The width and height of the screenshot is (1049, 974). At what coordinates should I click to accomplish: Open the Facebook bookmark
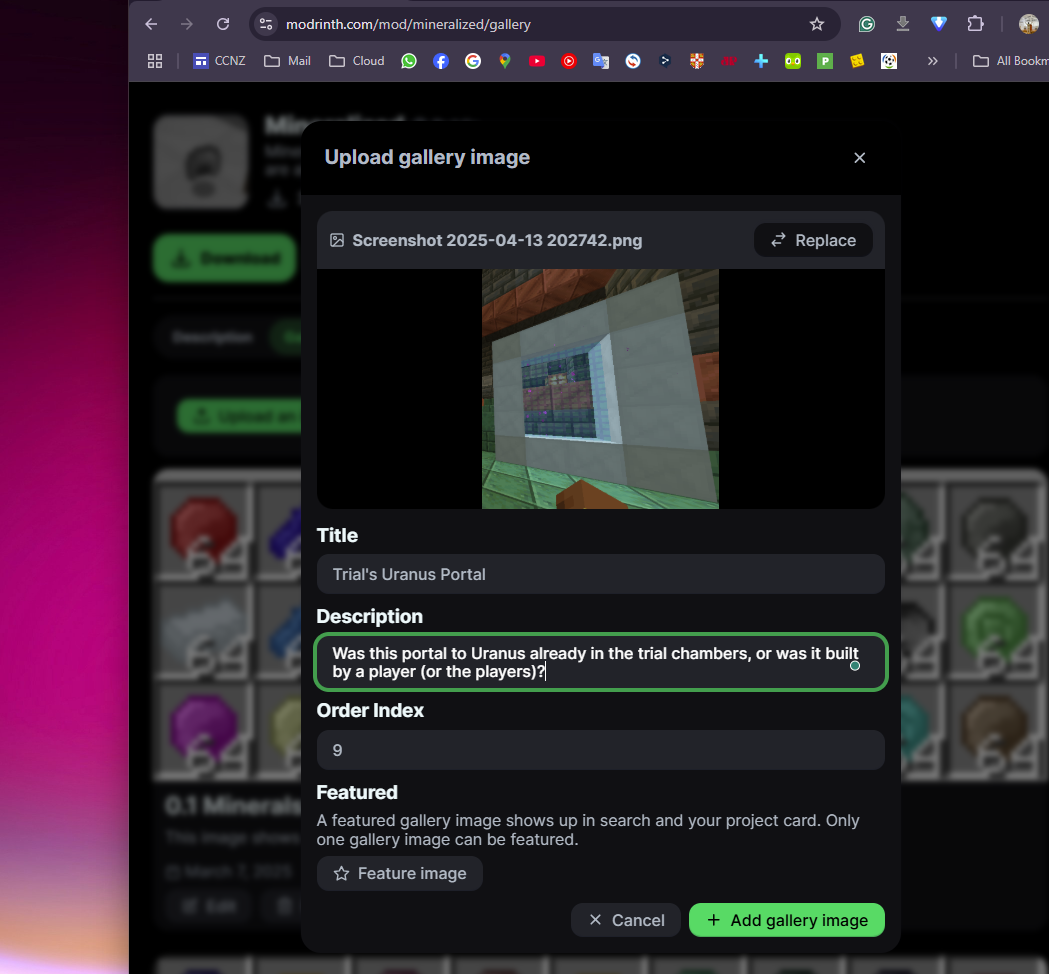coord(441,61)
